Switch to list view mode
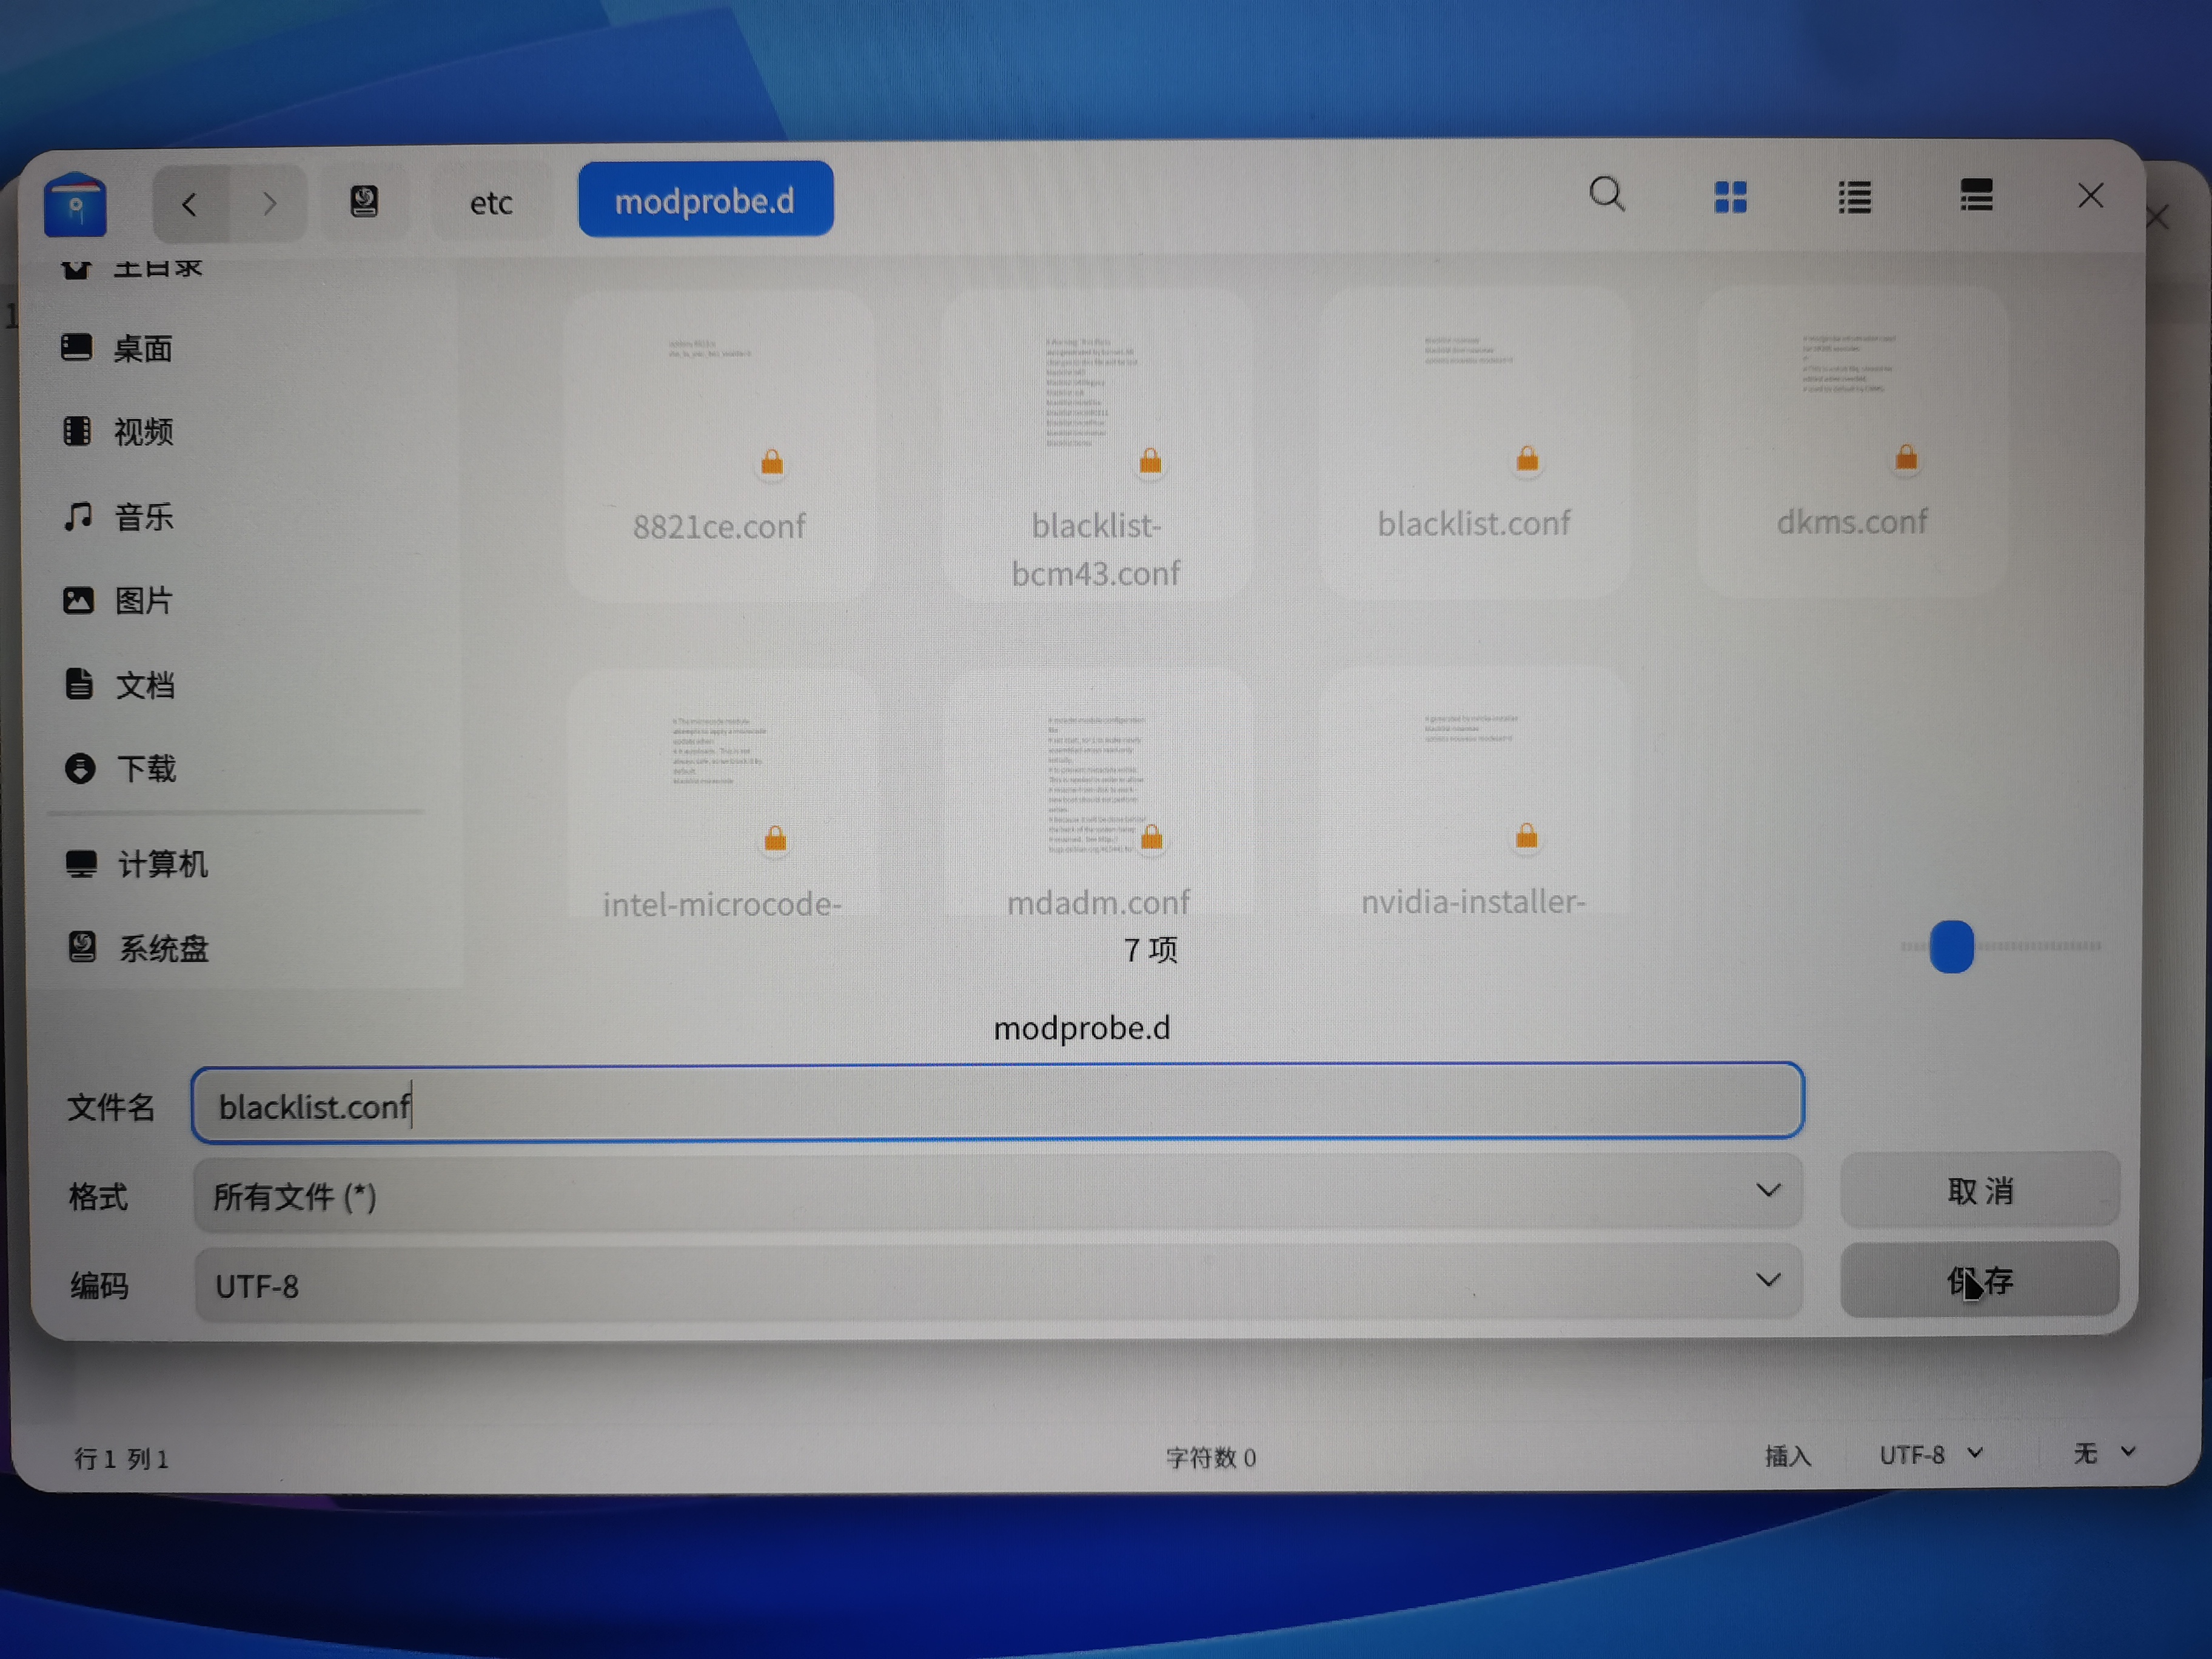This screenshot has height=1659, width=2212. point(1854,197)
